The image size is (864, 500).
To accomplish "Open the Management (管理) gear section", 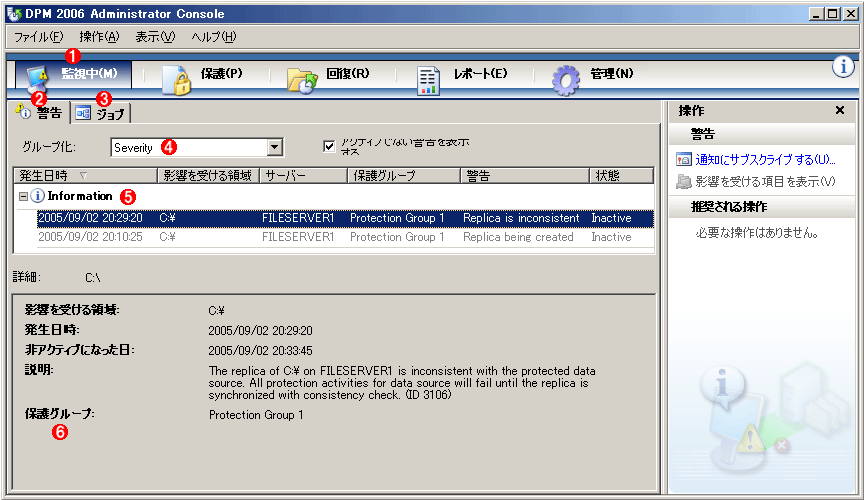I will [592, 79].
